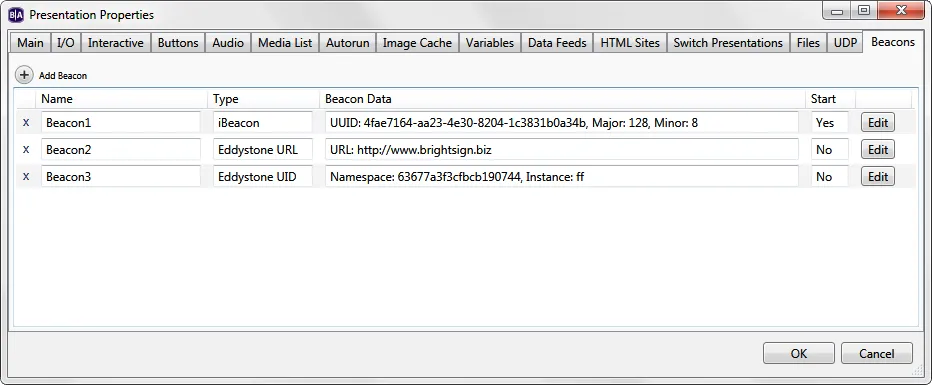932x385 pixels.
Task: Click the Beacon1 name field
Action: tap(121, 123)
